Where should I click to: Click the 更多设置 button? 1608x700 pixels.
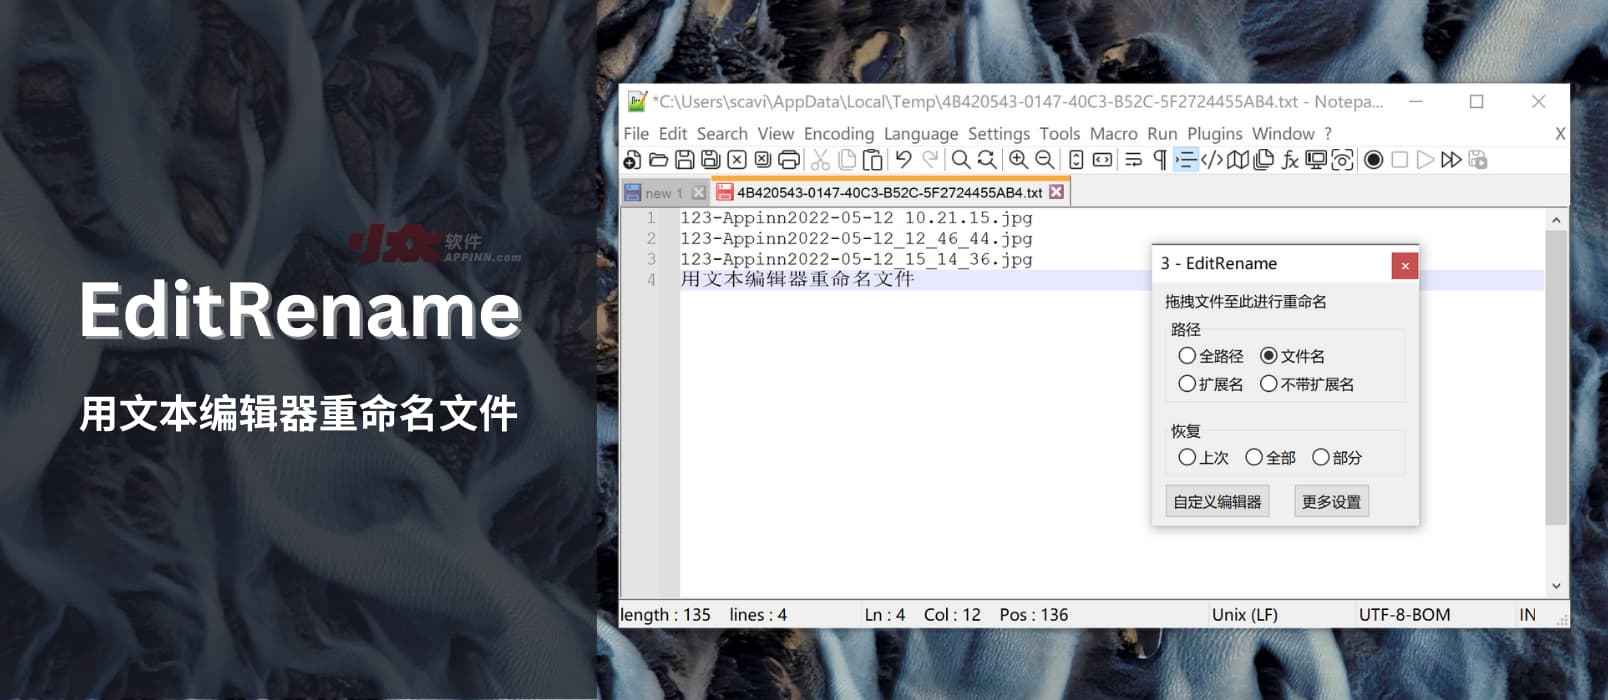click(x=1331, y=502)
